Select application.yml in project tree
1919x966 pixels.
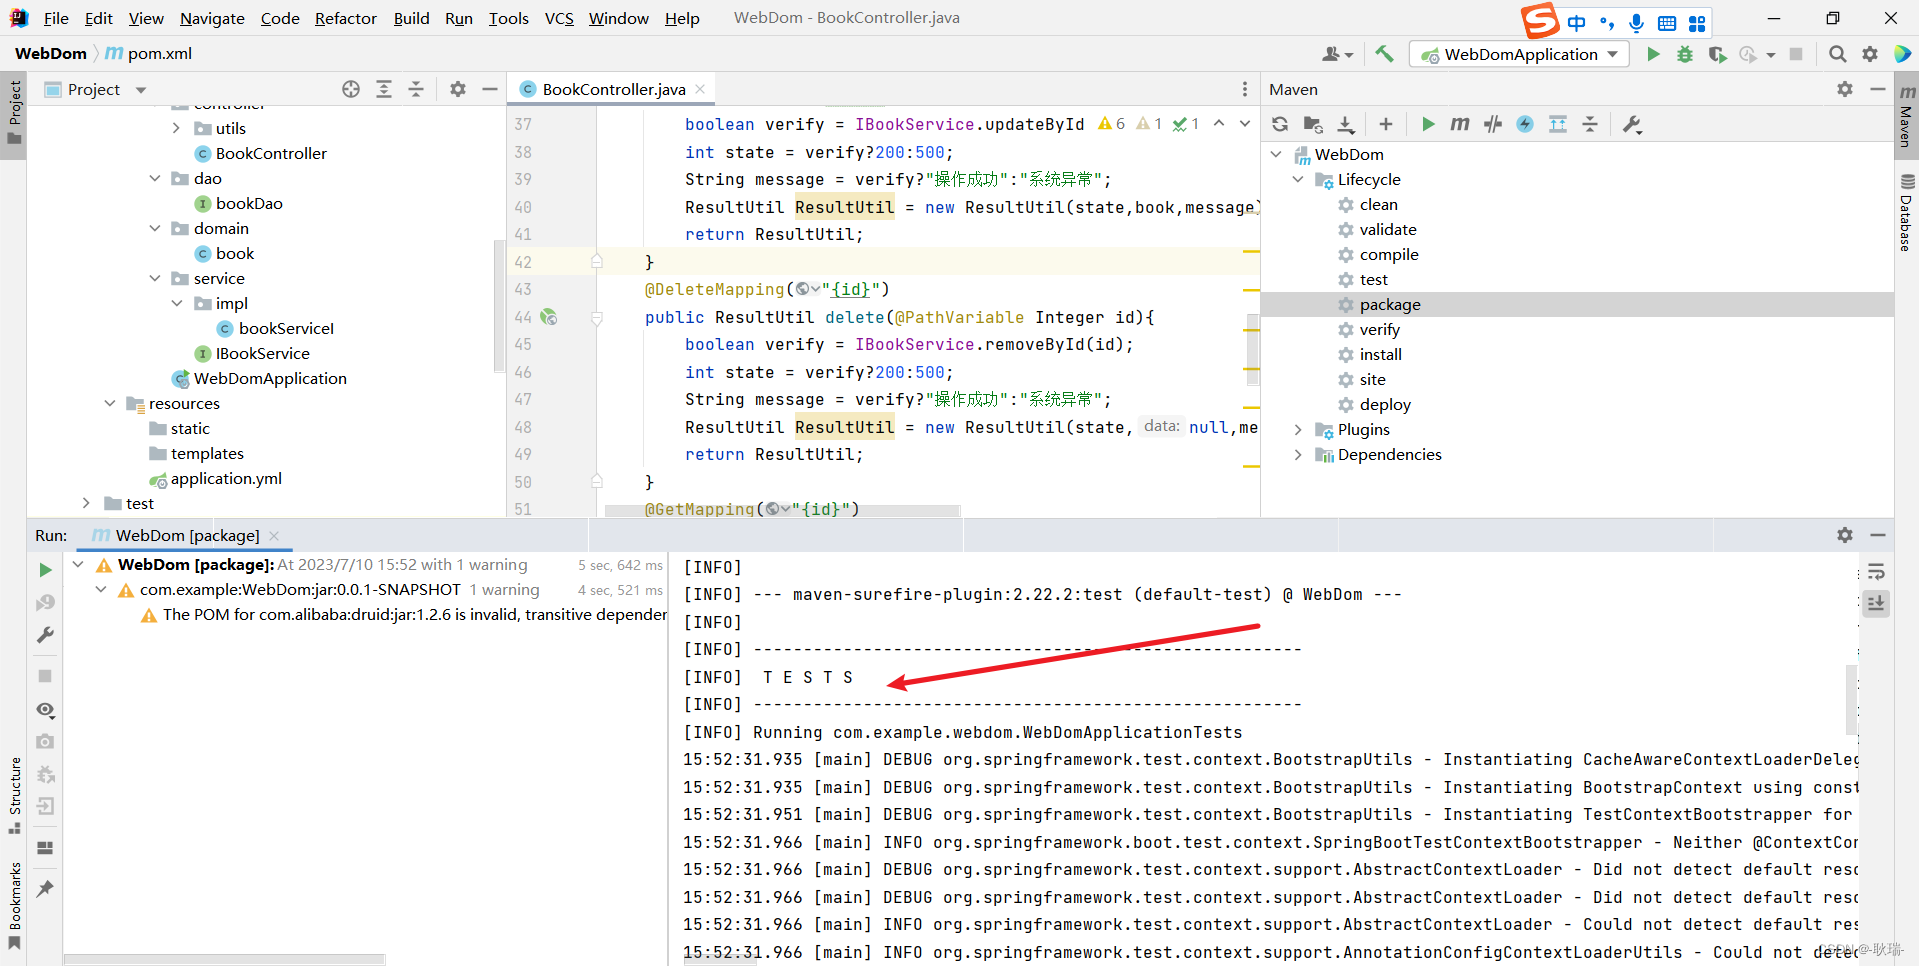click(226, 478)
